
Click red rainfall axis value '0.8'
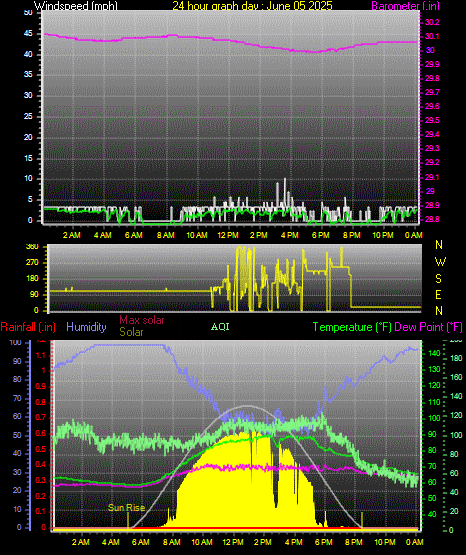pos(41,402)
